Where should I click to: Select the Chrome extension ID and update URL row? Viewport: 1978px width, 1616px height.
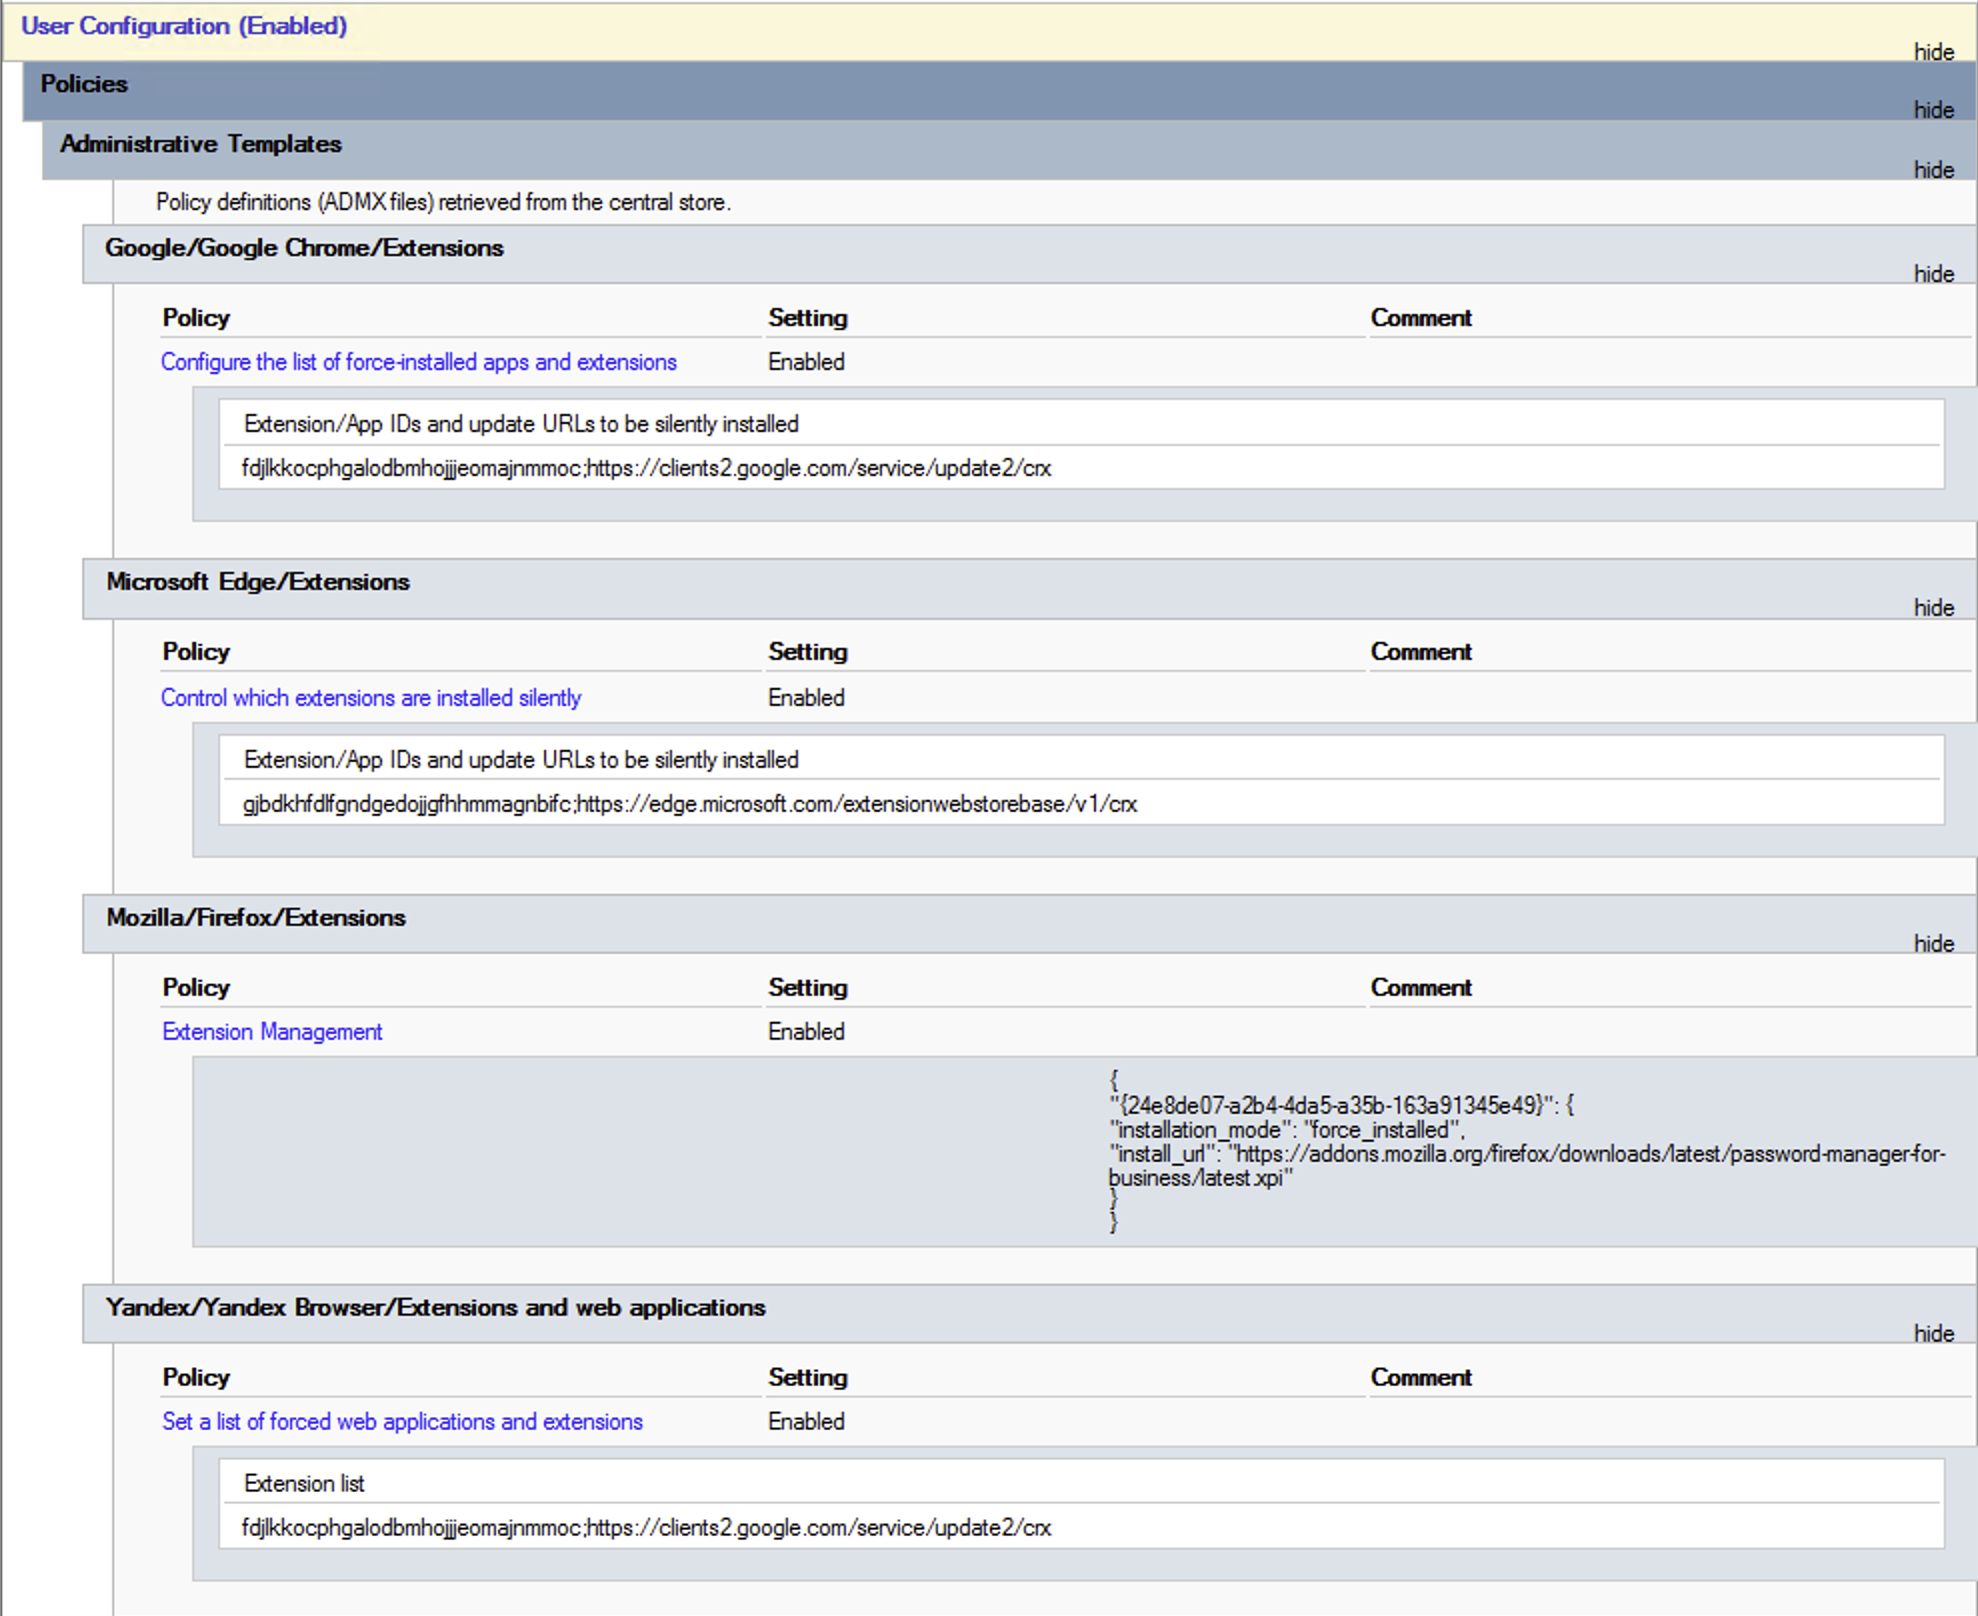click(1082, 468)
